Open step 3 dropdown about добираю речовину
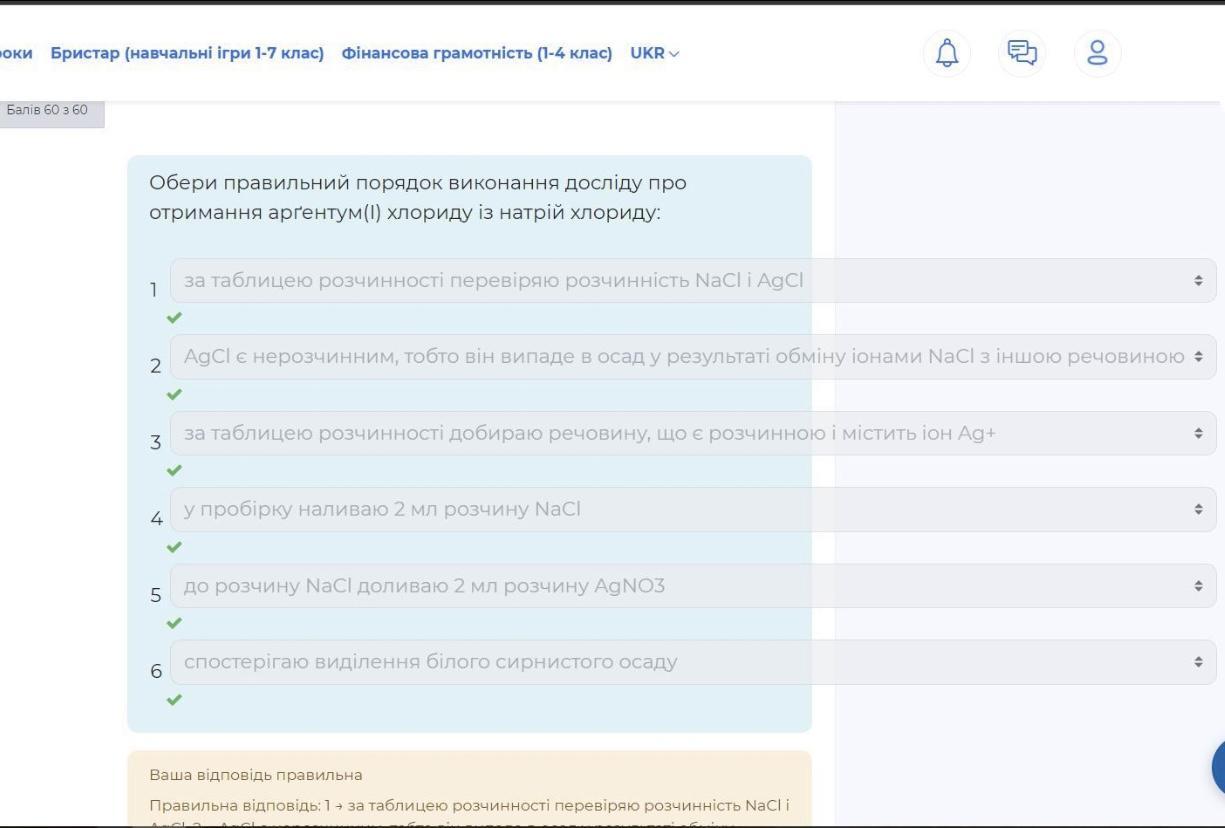 tap(692, 433)
